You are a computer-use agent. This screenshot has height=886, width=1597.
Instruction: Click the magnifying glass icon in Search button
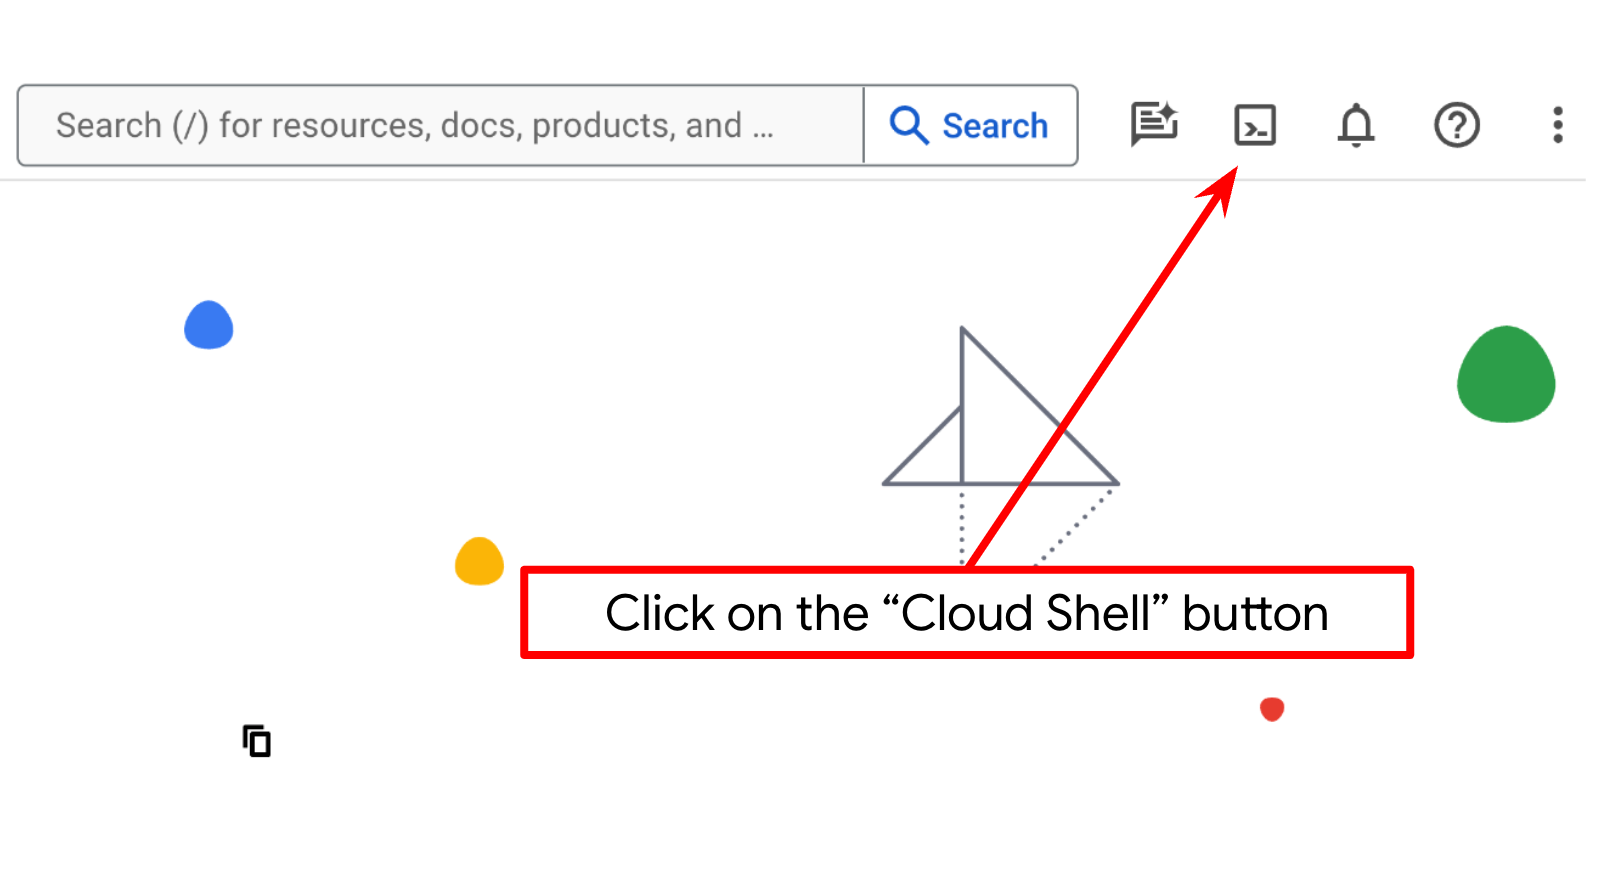(909, 125)
